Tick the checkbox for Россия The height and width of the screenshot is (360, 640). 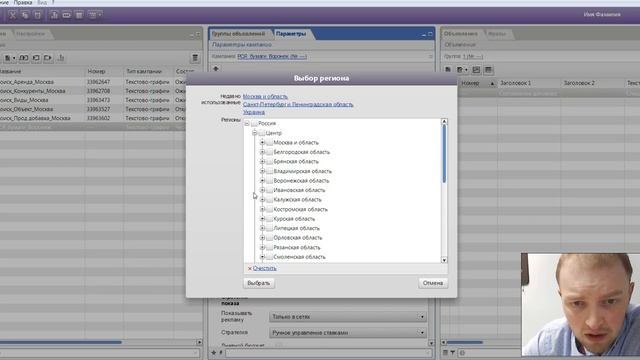tap(254, 123)
